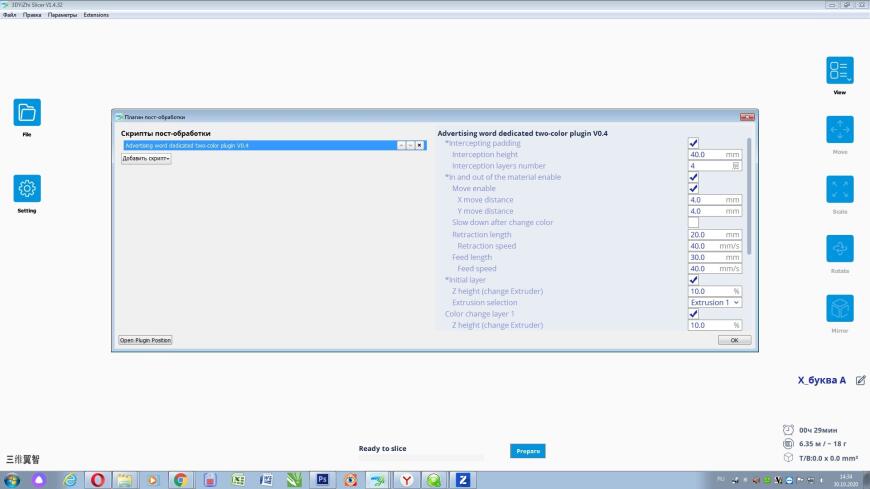Open Photoshop from the taskbar
Screen dimensions: 870x489
pos(322,480)
